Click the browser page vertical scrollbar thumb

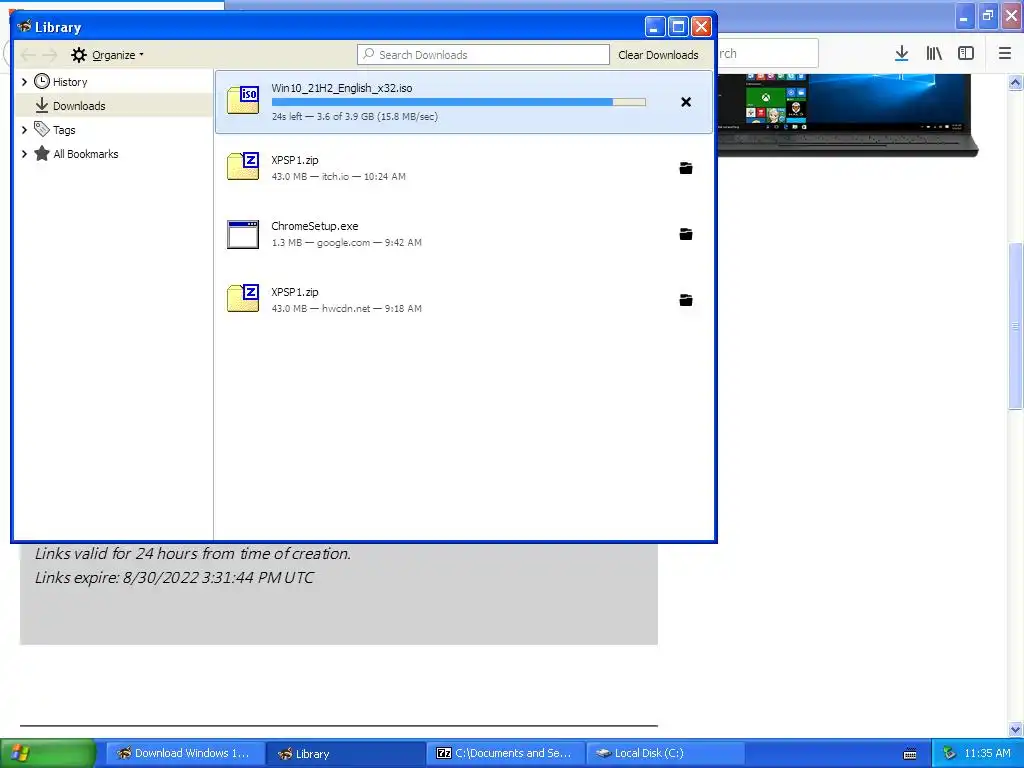point(1015,325)
